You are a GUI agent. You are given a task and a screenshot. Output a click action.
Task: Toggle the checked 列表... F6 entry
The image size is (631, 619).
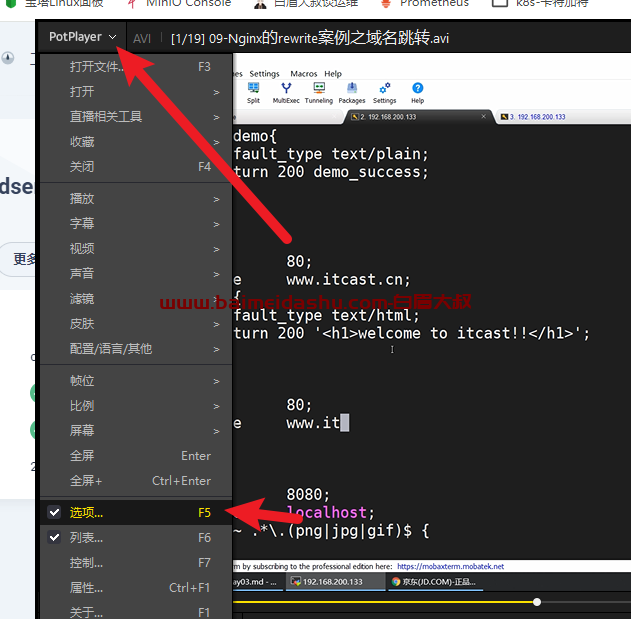pyautogui.click(x=136, y=537)
